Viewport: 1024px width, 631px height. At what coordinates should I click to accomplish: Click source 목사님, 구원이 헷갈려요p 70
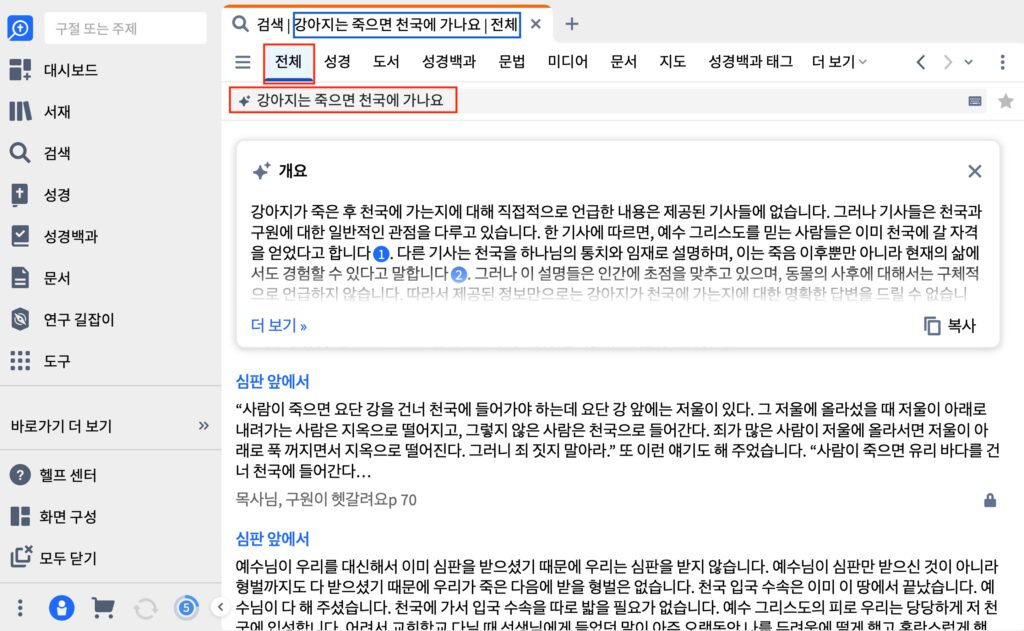coord(326,500)
